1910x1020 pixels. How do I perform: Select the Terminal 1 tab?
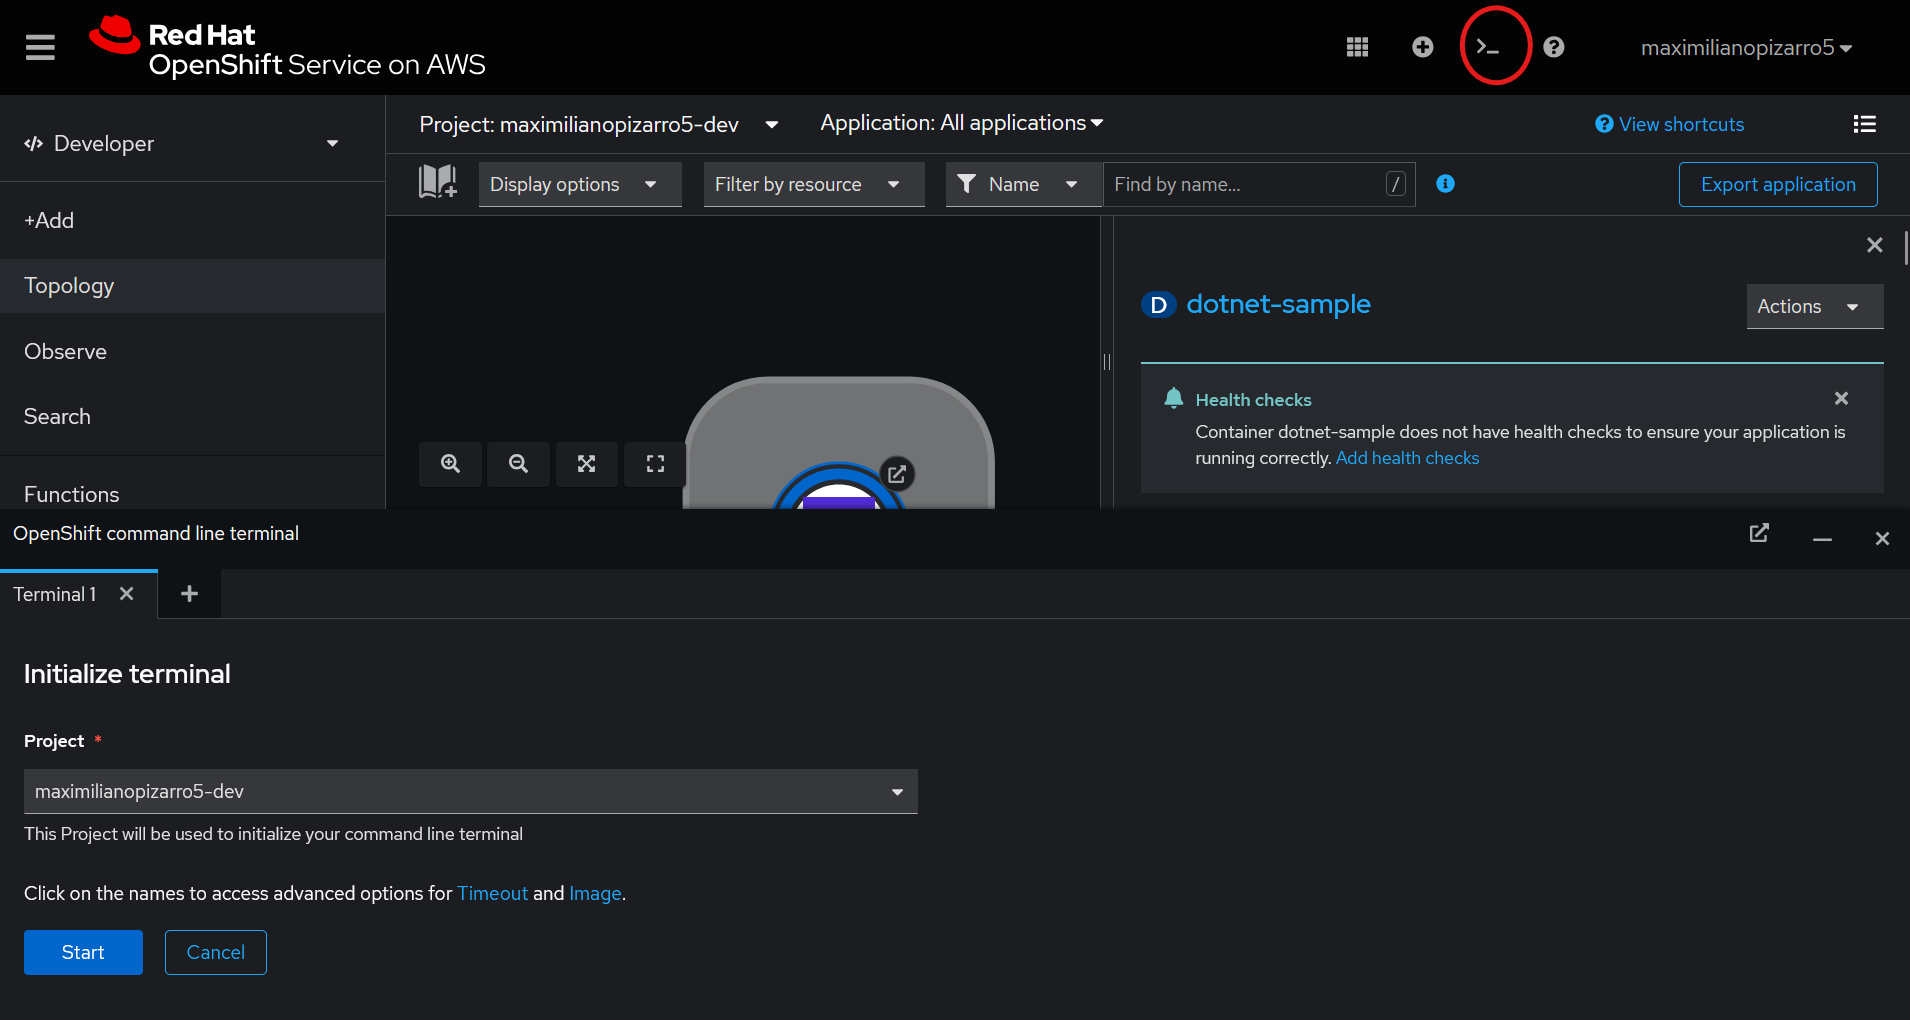55,594
